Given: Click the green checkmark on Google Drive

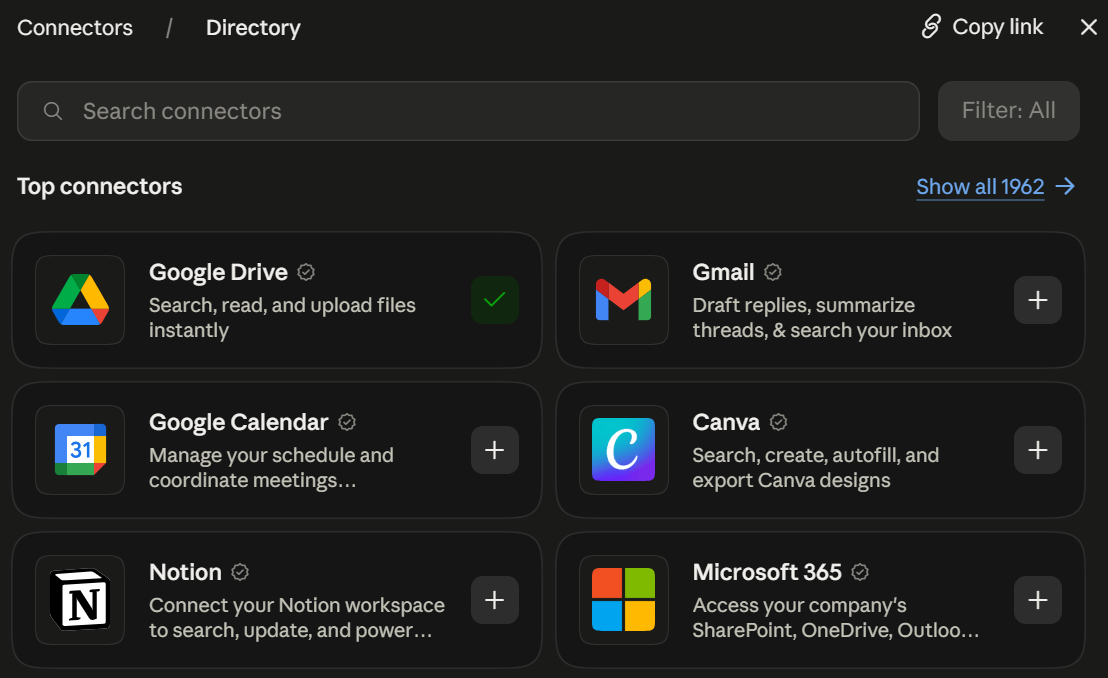Looking at the screenshot, I should [495, 300].
